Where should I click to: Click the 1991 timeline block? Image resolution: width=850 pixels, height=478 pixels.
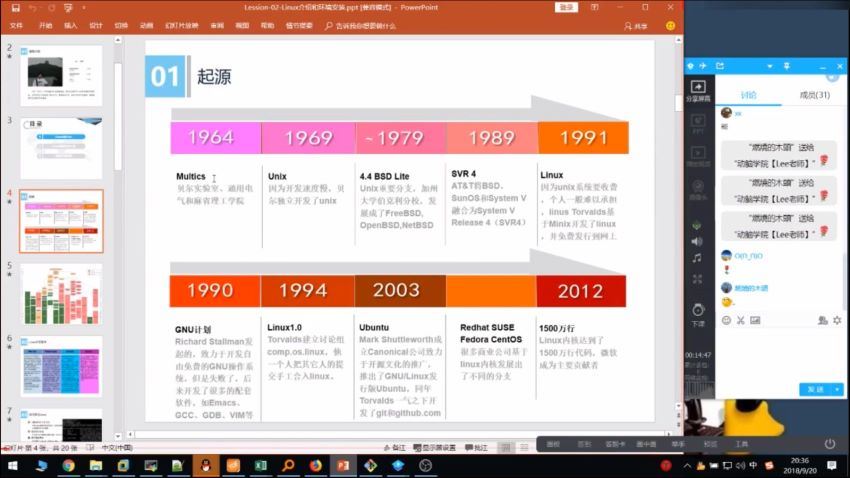click(x=583, y=138)
